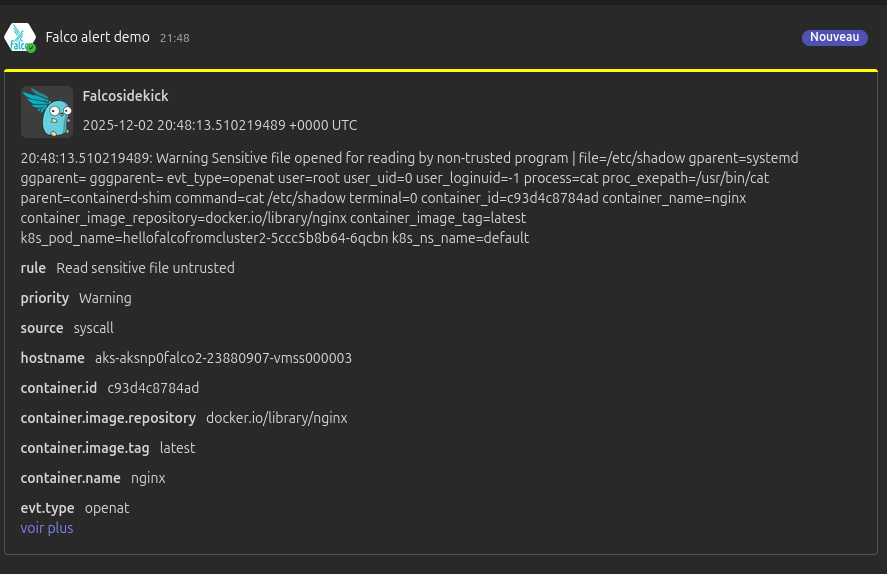887x574 pixels.
Task: Click the green status badge on Falco avatar
Action: click(x=31, y=48)
